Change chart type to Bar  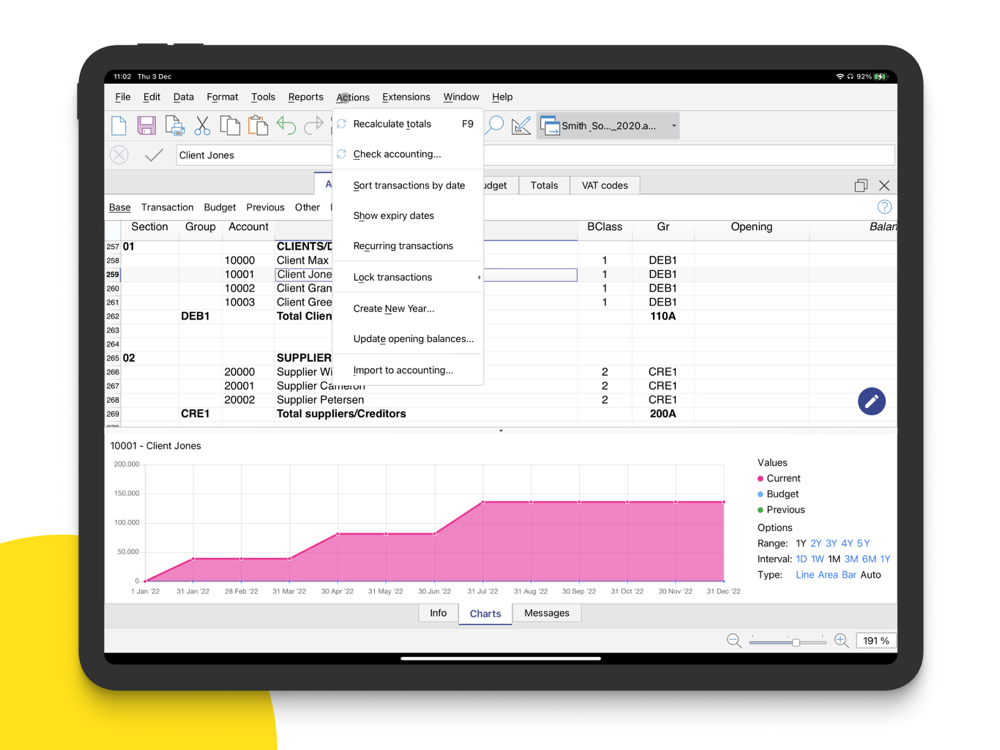(x=849, y=575)
